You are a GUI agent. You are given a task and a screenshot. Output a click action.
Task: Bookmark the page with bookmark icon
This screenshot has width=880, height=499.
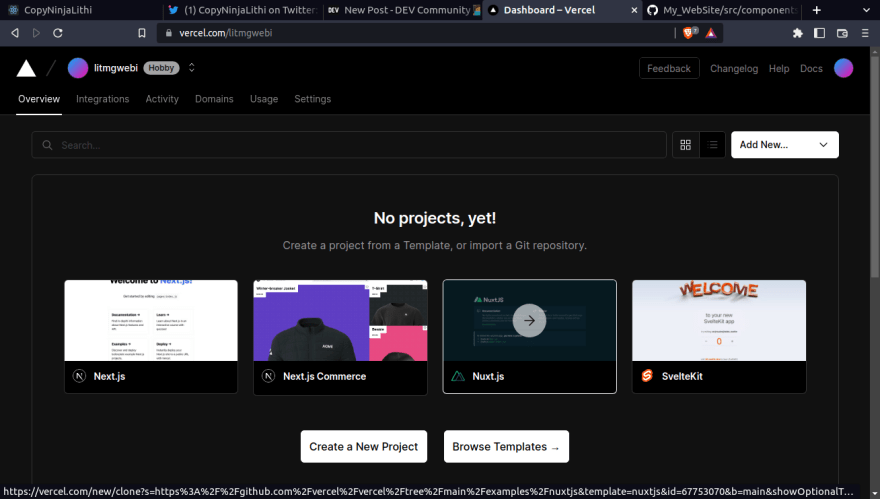(x=142, y=33)
